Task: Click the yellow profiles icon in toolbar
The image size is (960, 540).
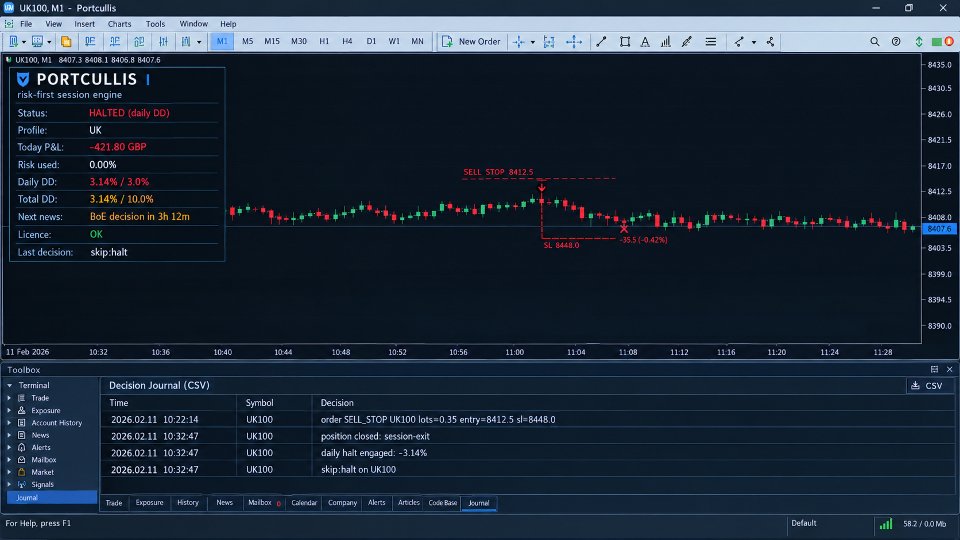Action: coord(66,42)
